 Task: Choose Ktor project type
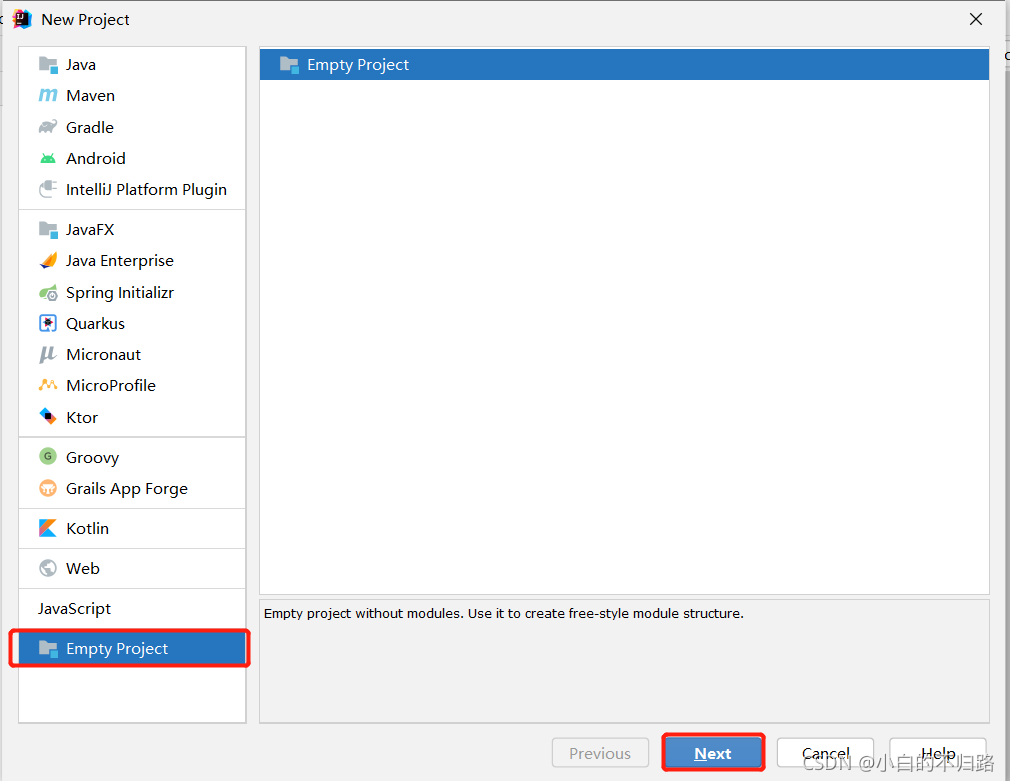tap(132, 418)
